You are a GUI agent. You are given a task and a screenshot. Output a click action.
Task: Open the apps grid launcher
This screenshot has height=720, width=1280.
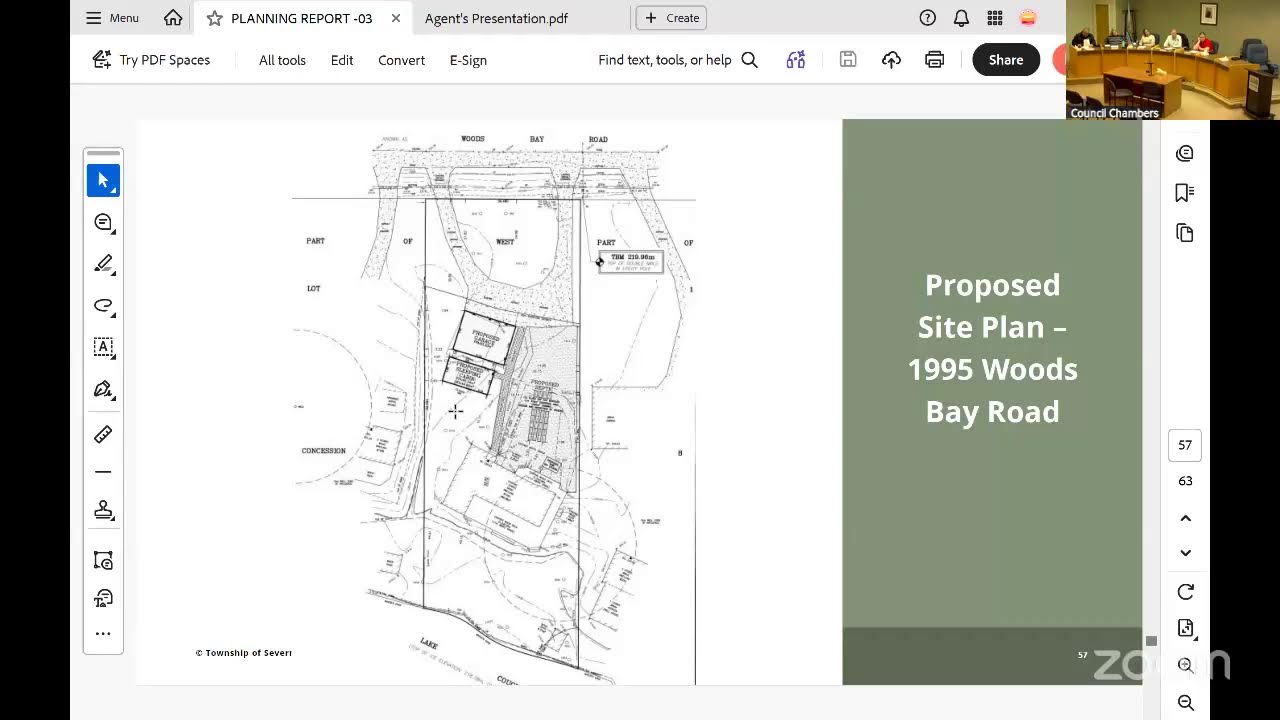click(995, 18)
